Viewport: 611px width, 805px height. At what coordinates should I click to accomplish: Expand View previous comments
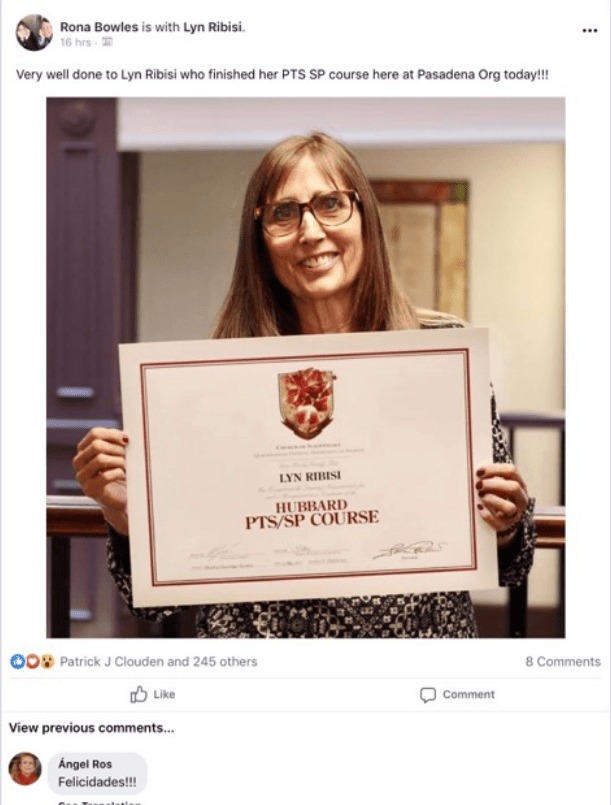point(91,728)
